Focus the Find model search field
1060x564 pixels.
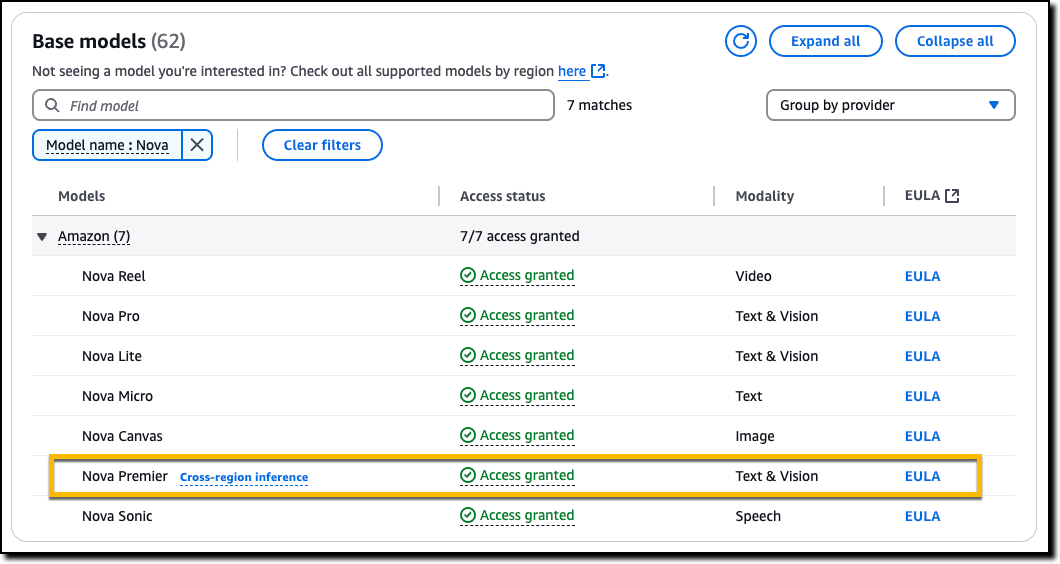click(x=300, y=105)
